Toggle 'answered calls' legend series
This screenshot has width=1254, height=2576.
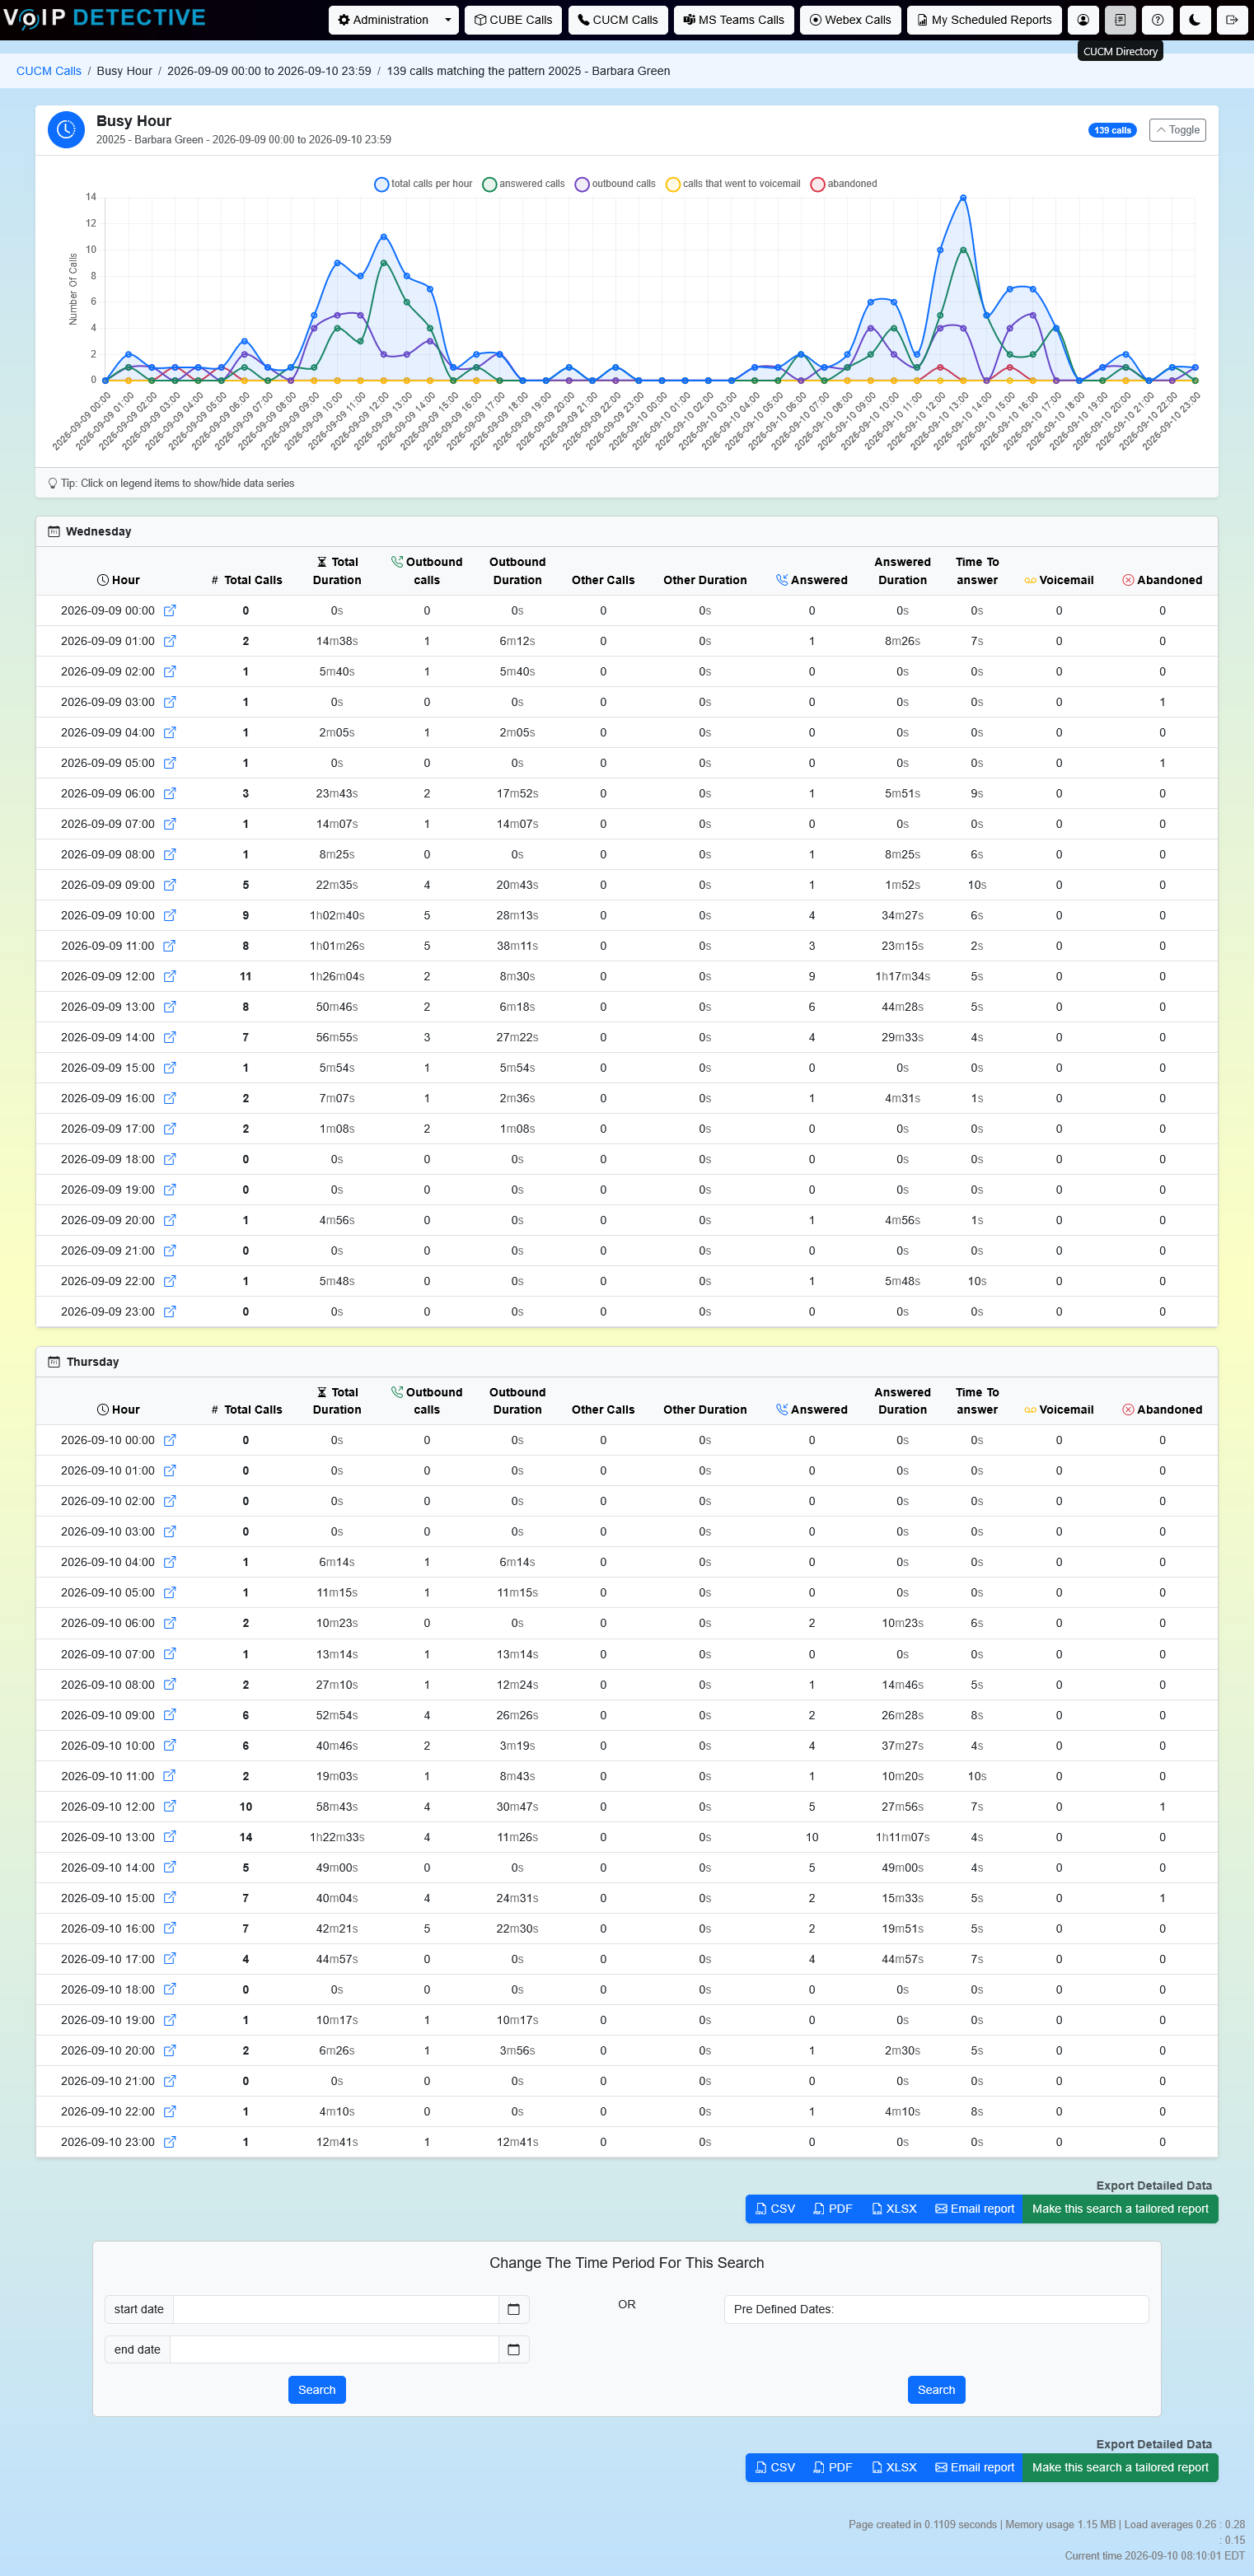[x=523, y=184]
